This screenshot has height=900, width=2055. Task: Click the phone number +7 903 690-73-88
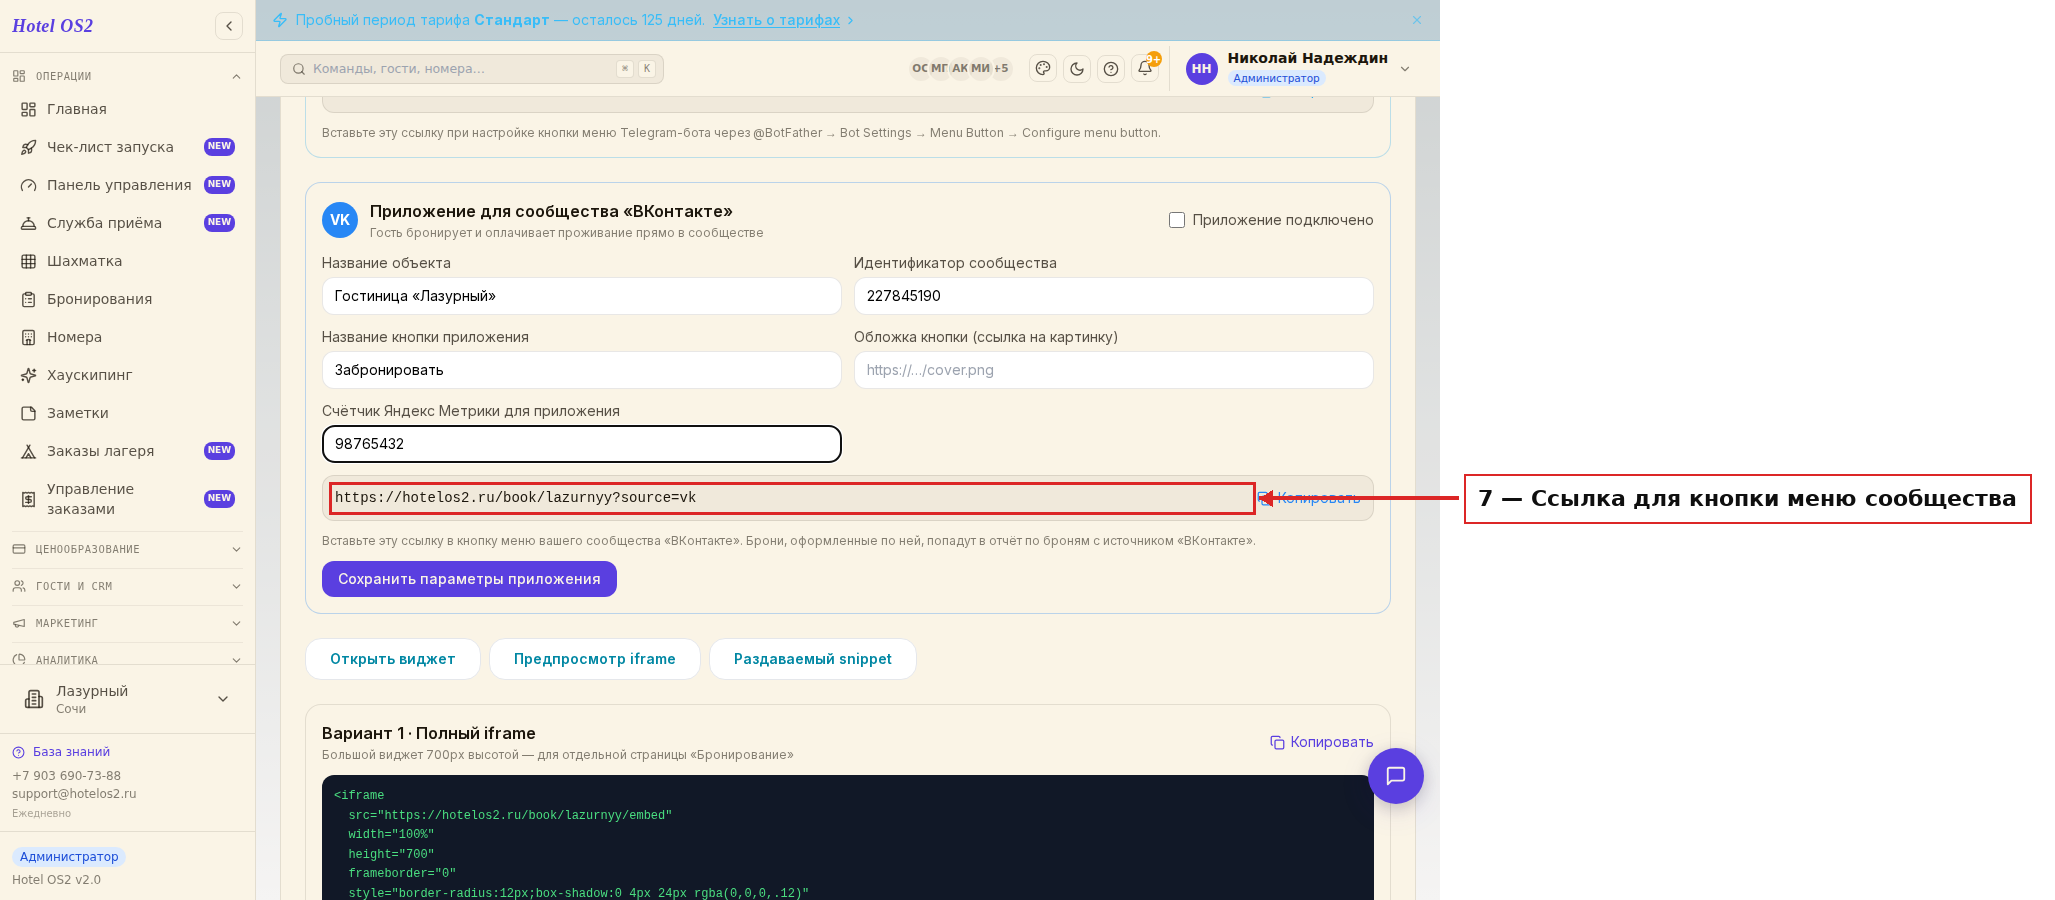[66, 776]
